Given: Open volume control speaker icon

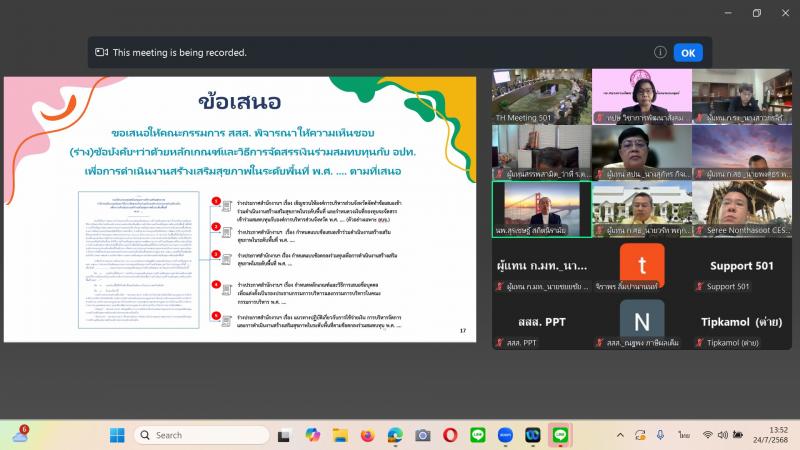Looking at the screenshot, I should (722, 435).
